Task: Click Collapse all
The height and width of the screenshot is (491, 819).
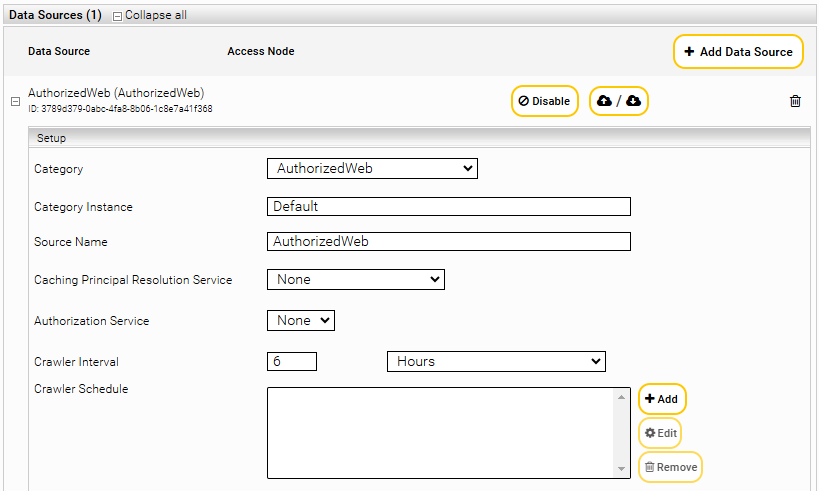Action: click(150, 15)
